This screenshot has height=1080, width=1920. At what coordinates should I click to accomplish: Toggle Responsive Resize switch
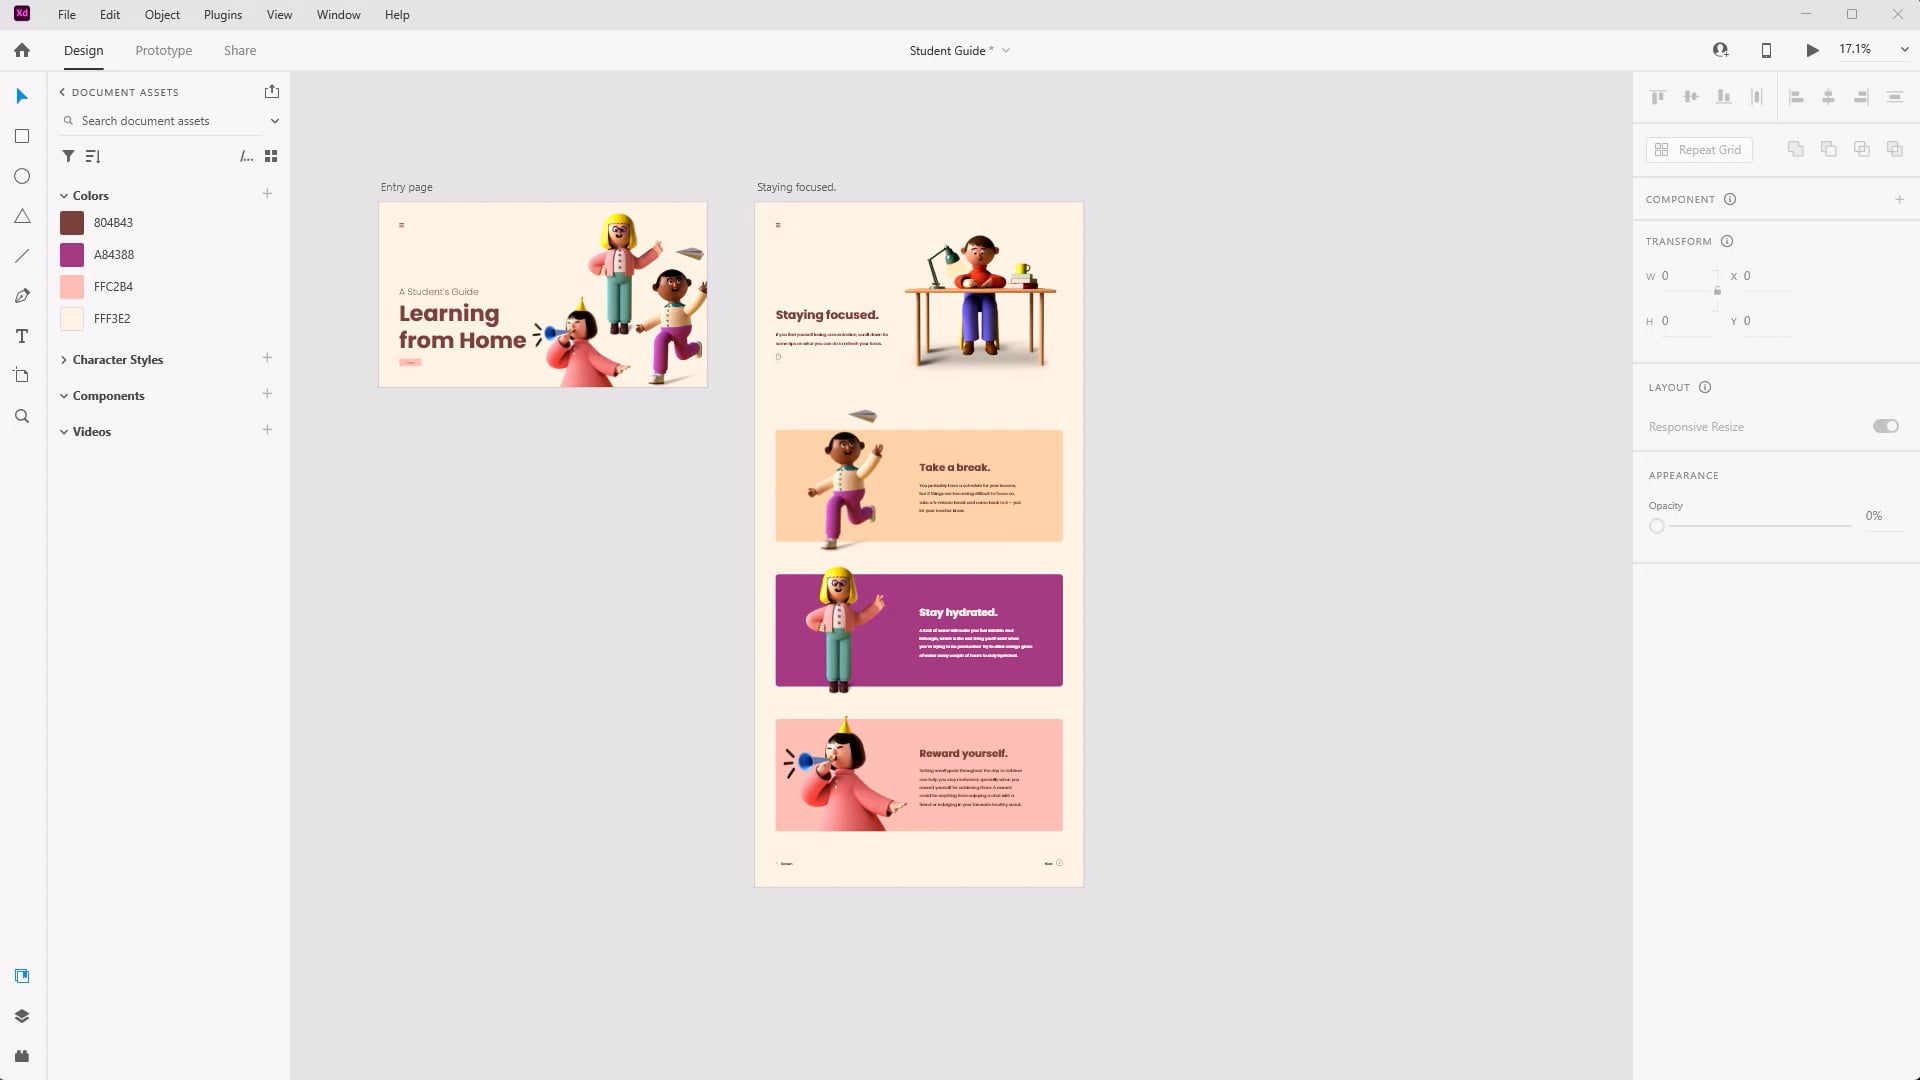[1885, 426]
